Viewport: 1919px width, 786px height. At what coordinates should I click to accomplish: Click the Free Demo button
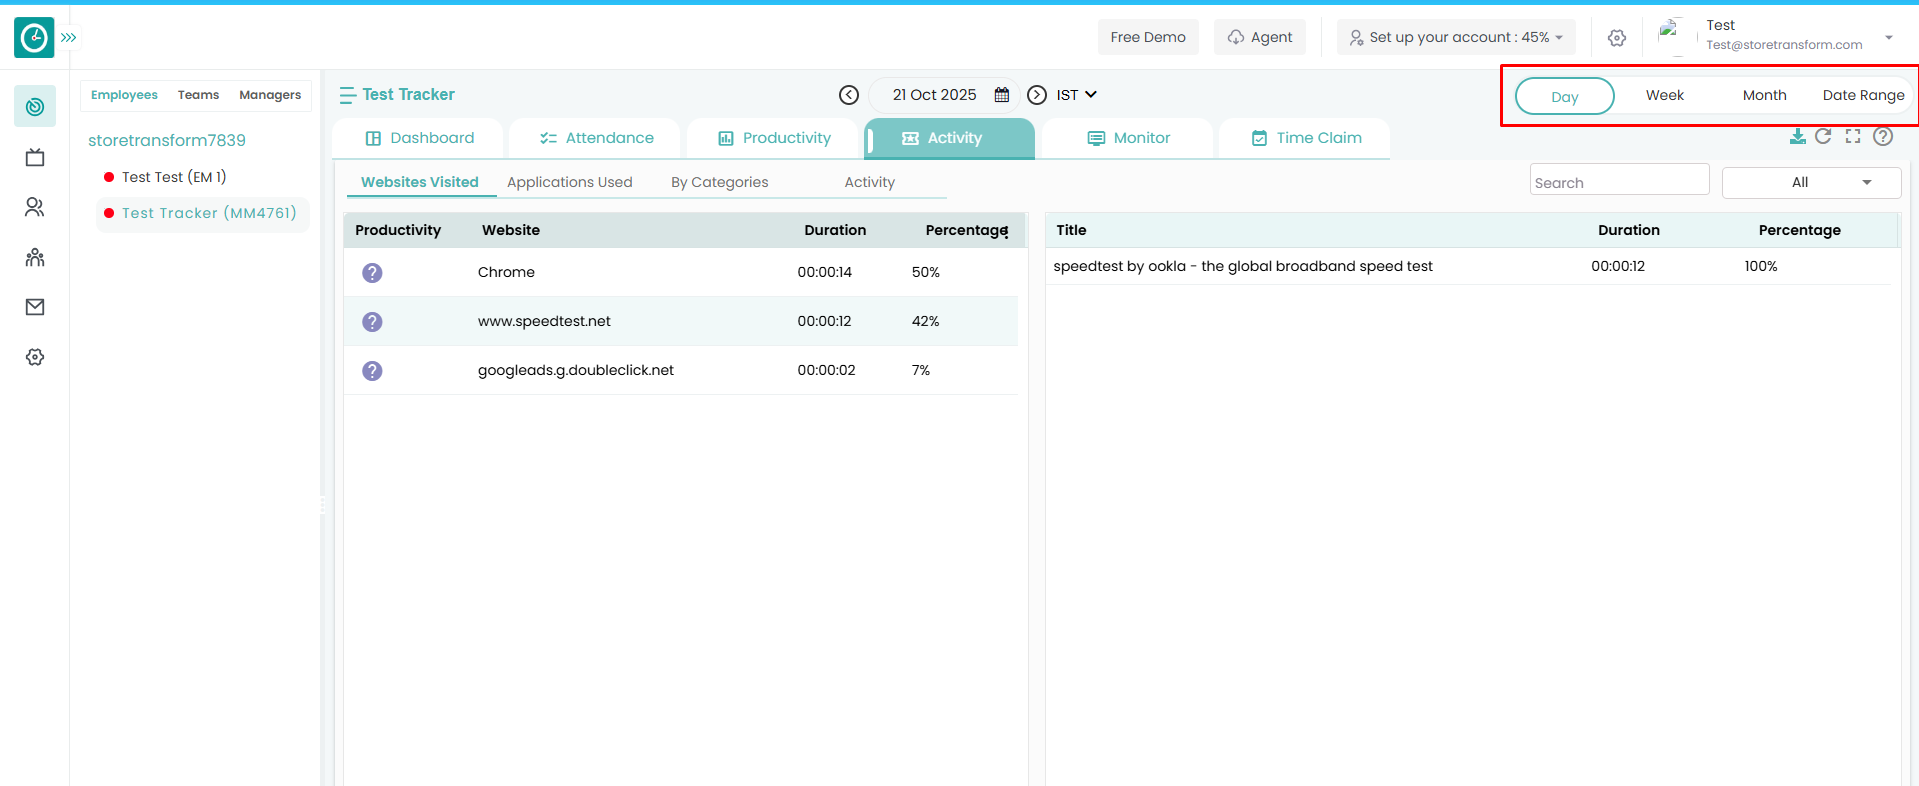(1148, 38)
